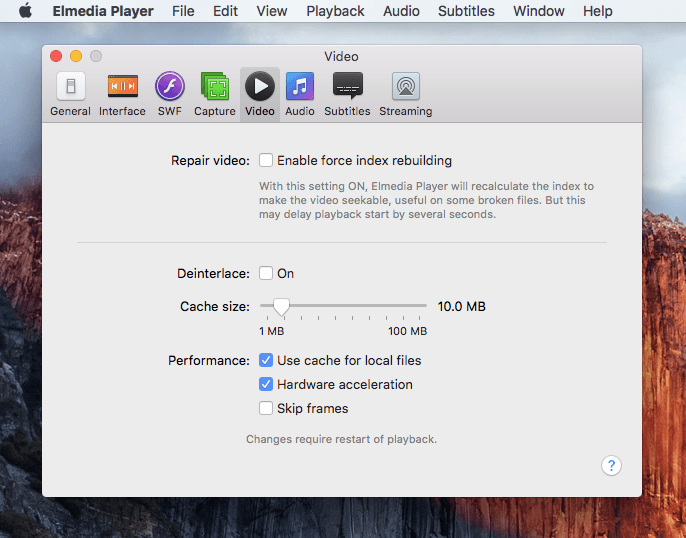686x538 pixels.
Task: Switch to the Interface preferences pane
Action: click(122, 94)
